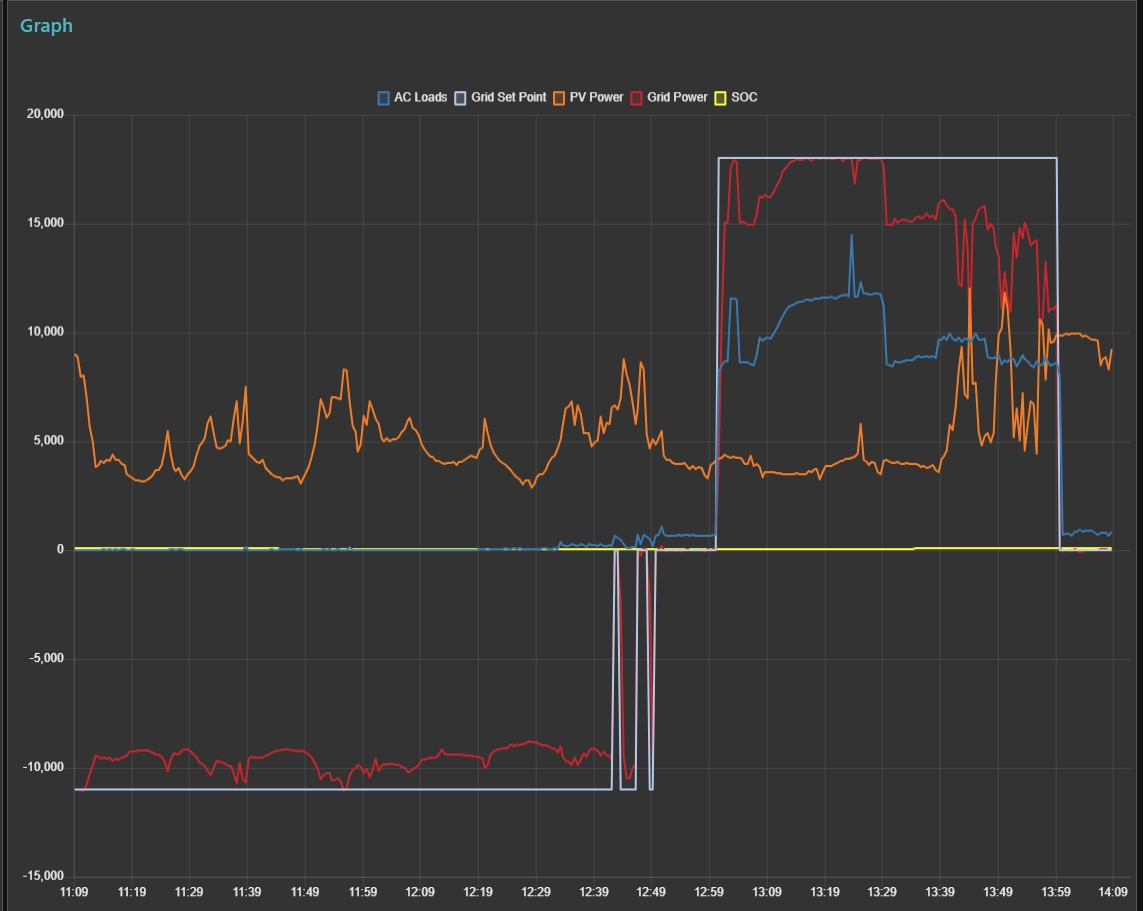The height and width of the screenshot is (911, 1143).
Task: Click the 11:29 time axis label
Action: click(x=189, y=892)
